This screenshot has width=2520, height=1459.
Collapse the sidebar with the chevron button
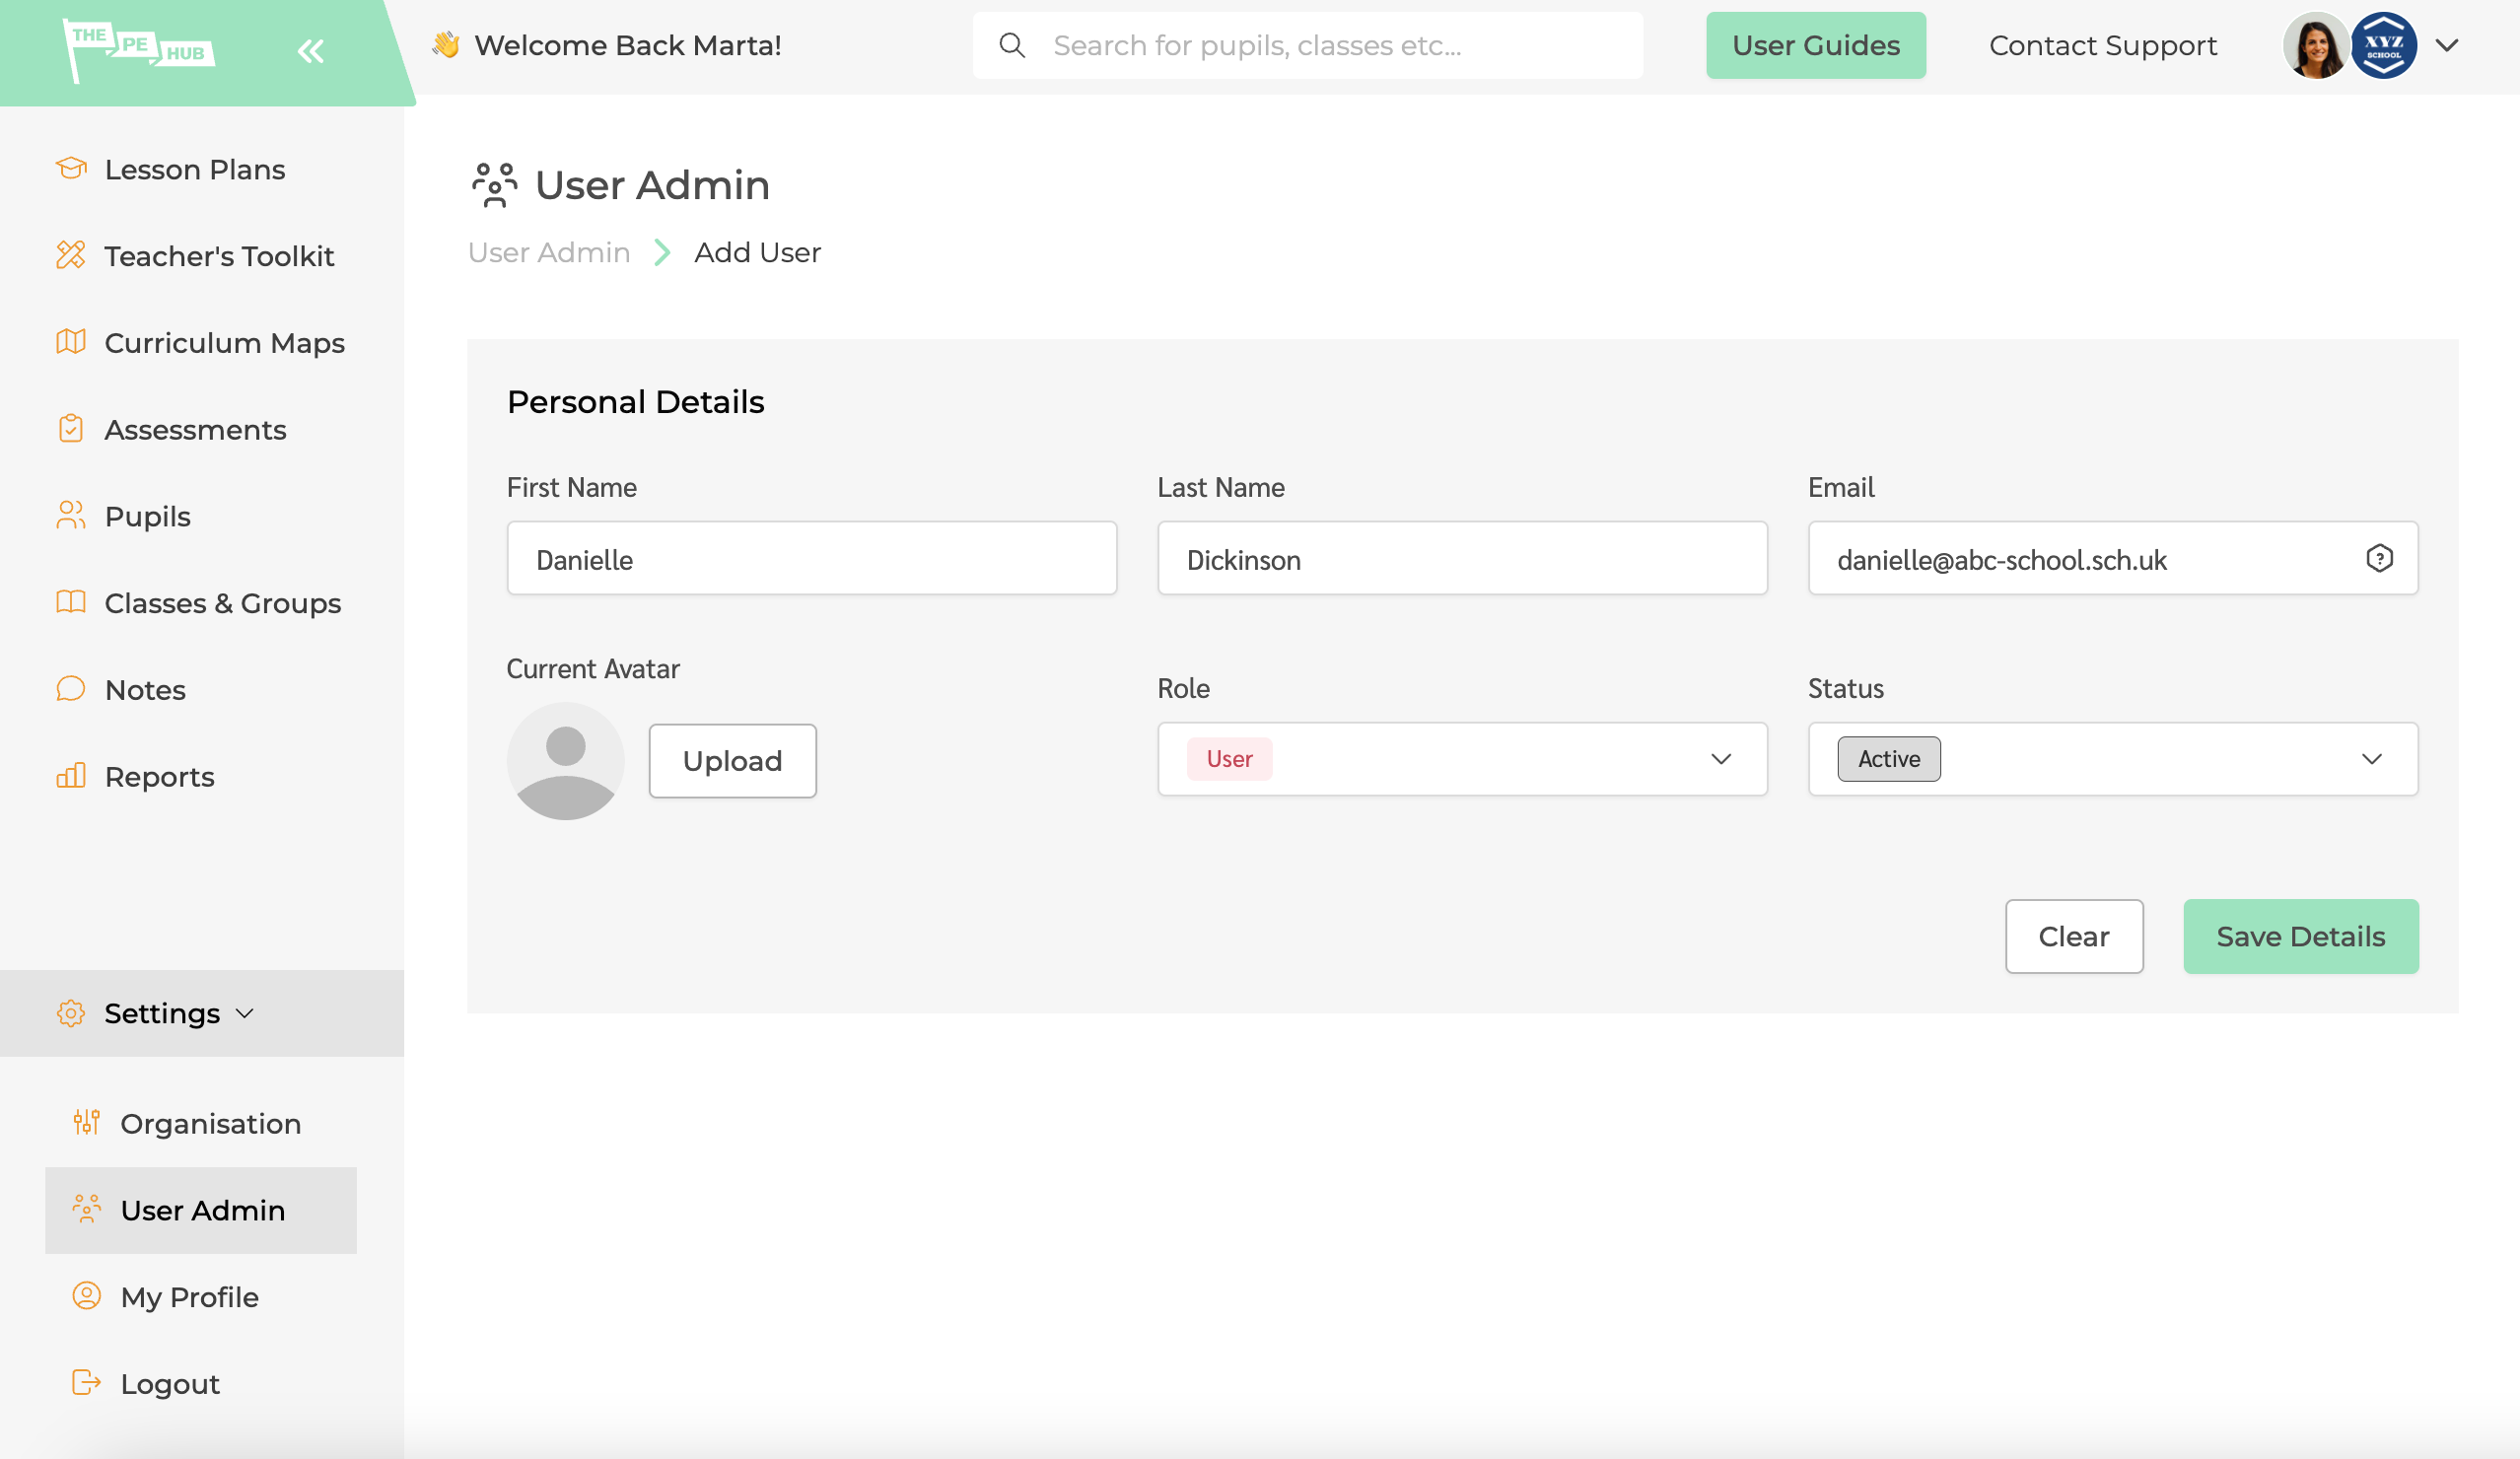(x=311, y=50)
